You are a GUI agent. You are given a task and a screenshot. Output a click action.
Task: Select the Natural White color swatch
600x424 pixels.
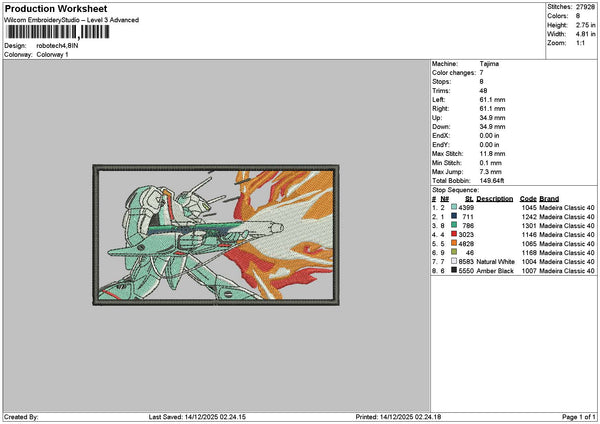(x=454, y=261)
